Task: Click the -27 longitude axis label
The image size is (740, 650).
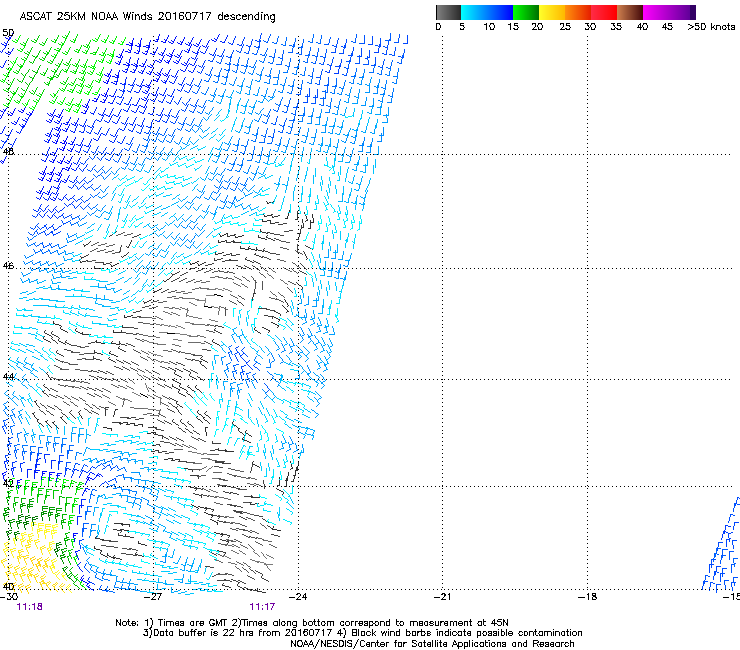Action: coord(153,597)
